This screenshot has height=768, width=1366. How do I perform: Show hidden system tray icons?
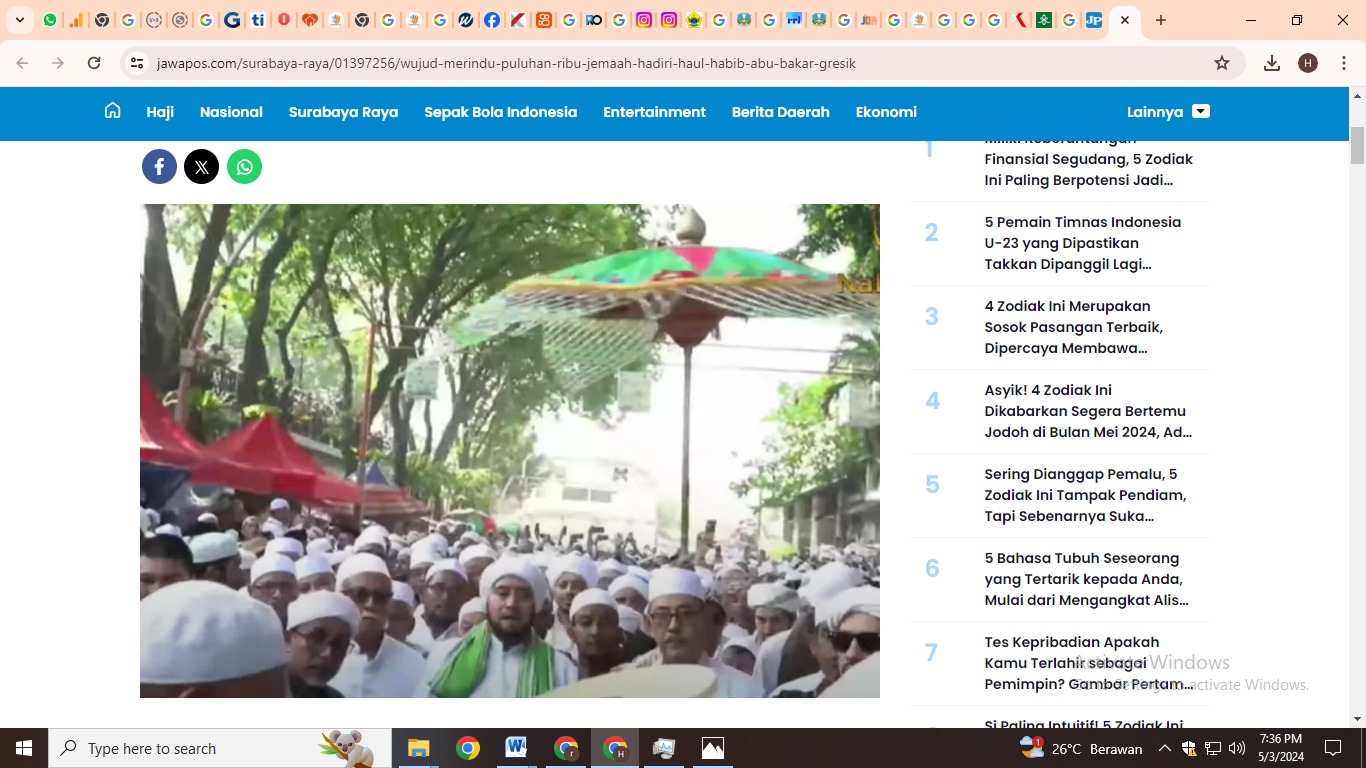click(x=1164, y=748)
